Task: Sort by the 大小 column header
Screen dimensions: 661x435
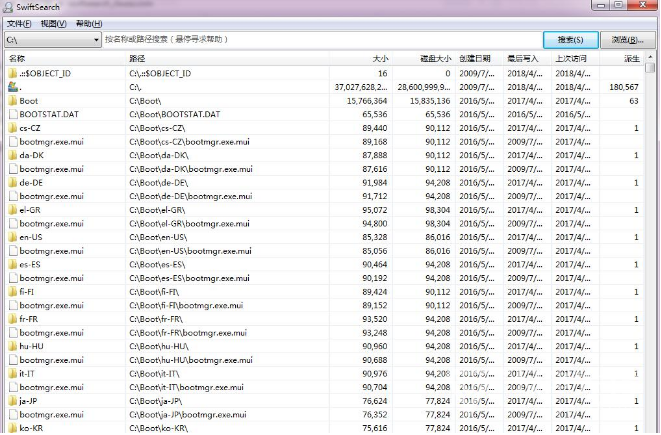Action: [x=361, y=59]
